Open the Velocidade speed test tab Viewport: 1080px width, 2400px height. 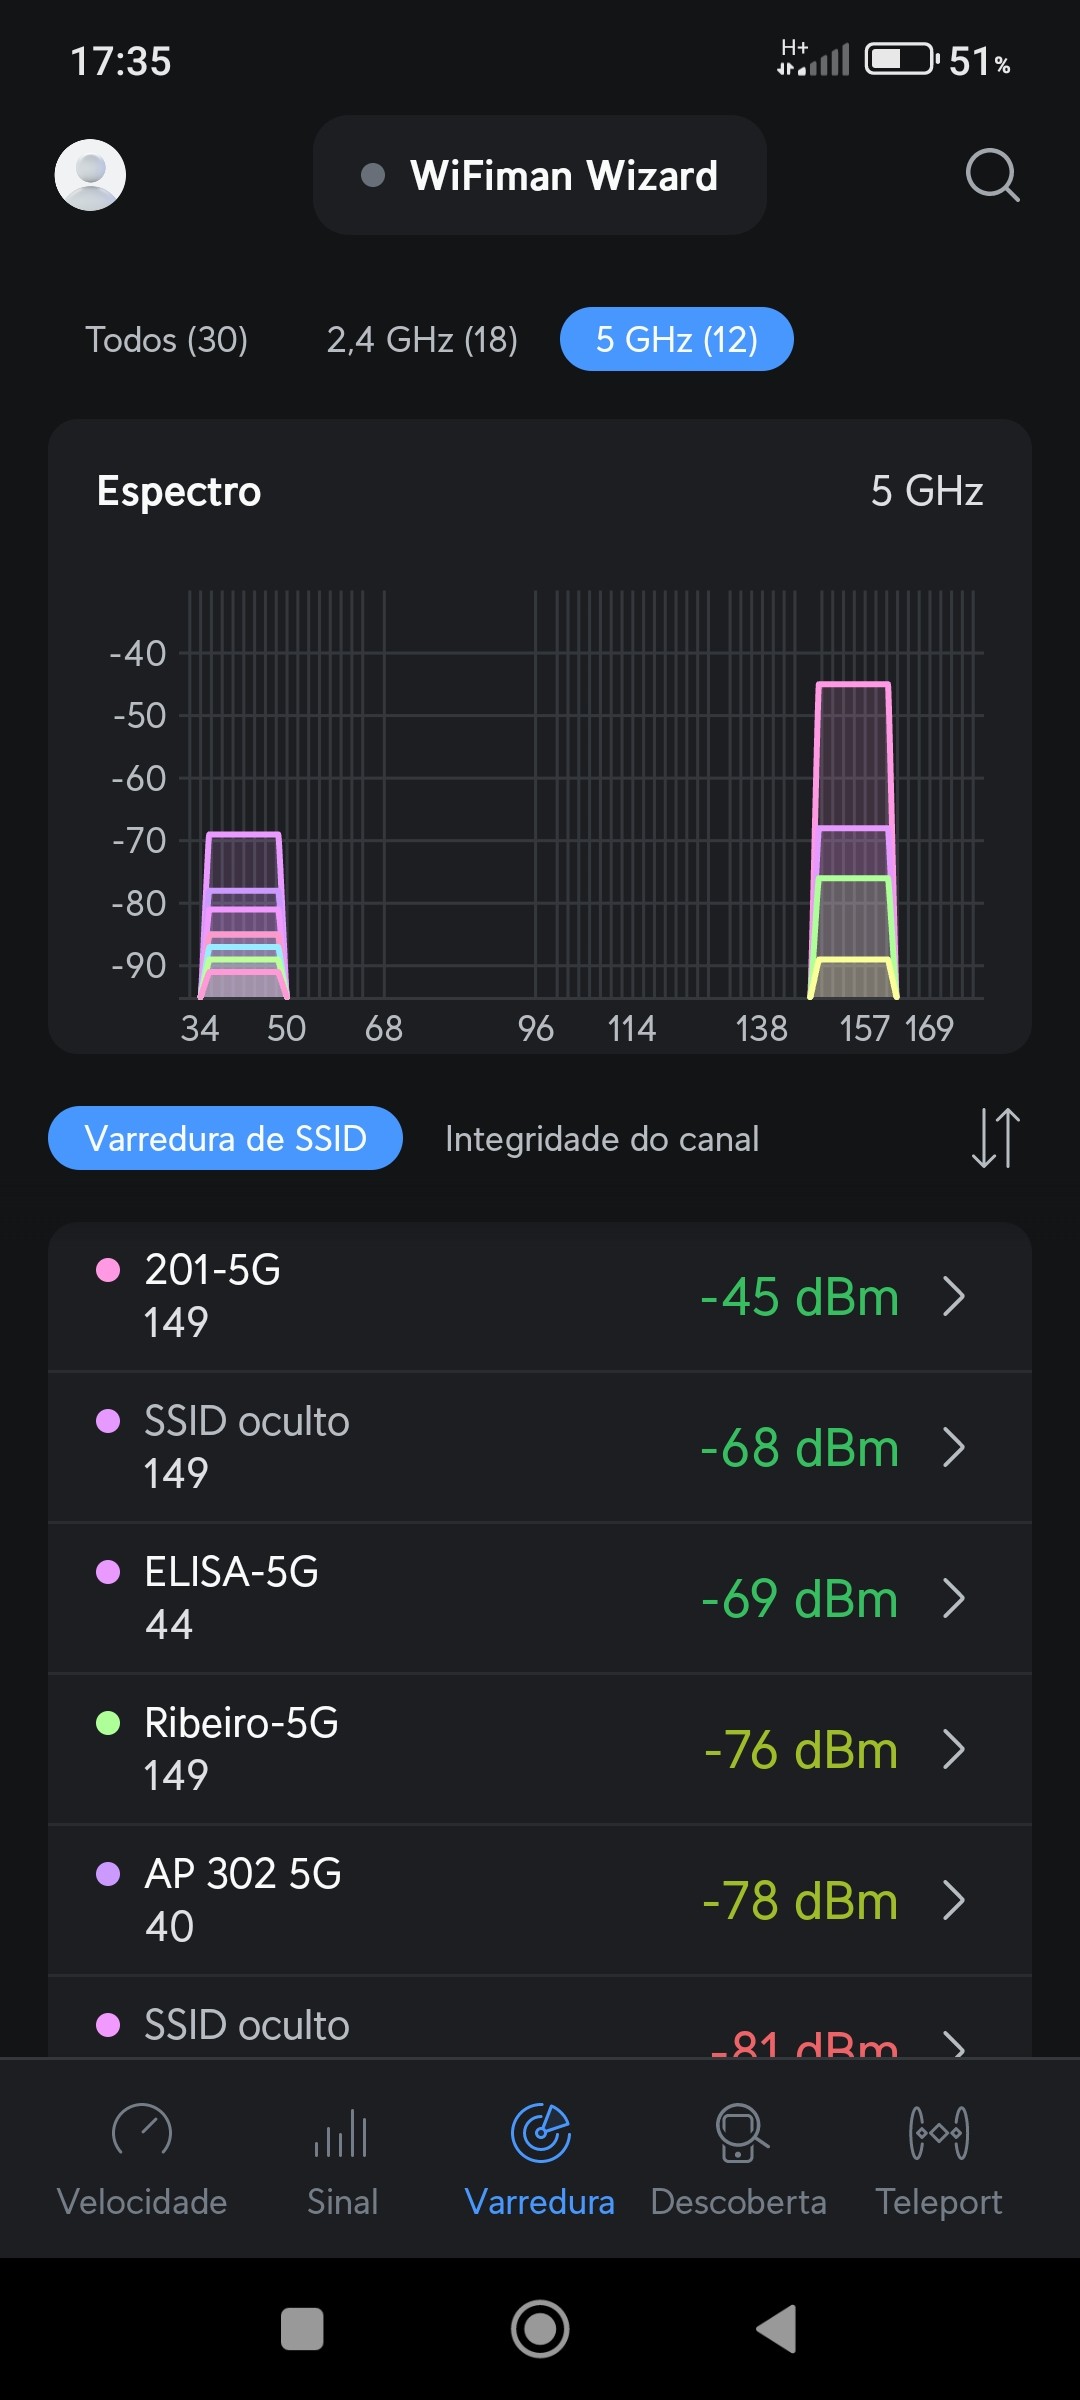[142, 2155]
